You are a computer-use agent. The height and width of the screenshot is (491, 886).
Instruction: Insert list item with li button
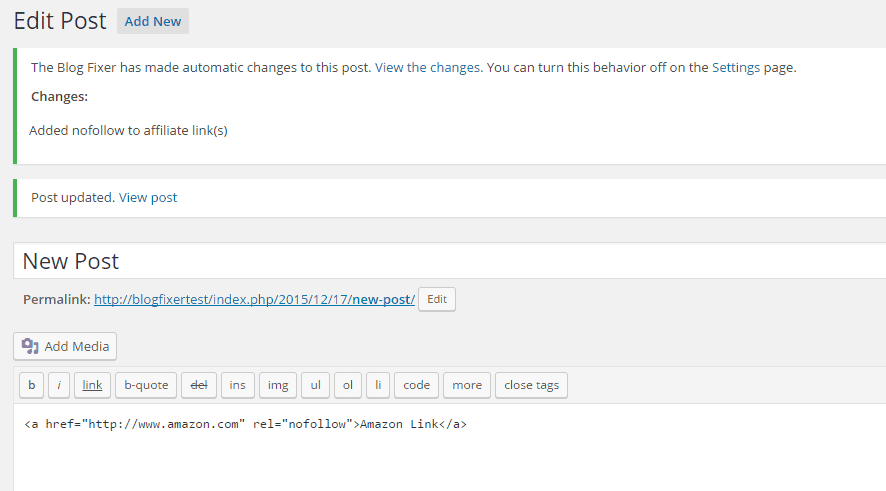[x=378, y=385]
